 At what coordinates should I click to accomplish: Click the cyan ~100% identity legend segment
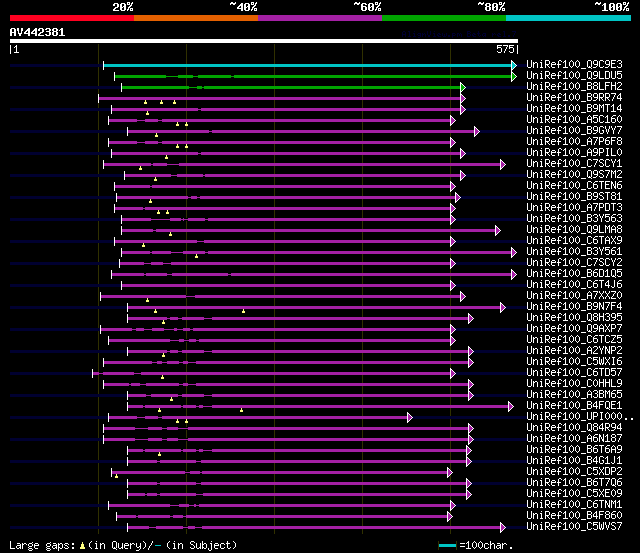pos(568,18)
